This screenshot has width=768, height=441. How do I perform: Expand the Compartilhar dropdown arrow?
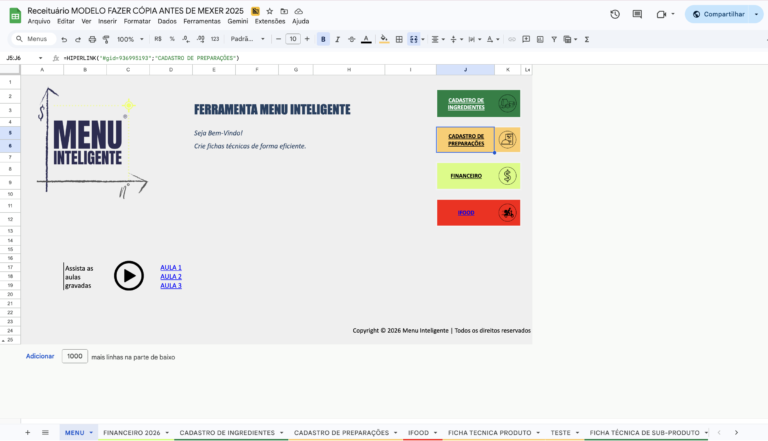pos(756,14)
